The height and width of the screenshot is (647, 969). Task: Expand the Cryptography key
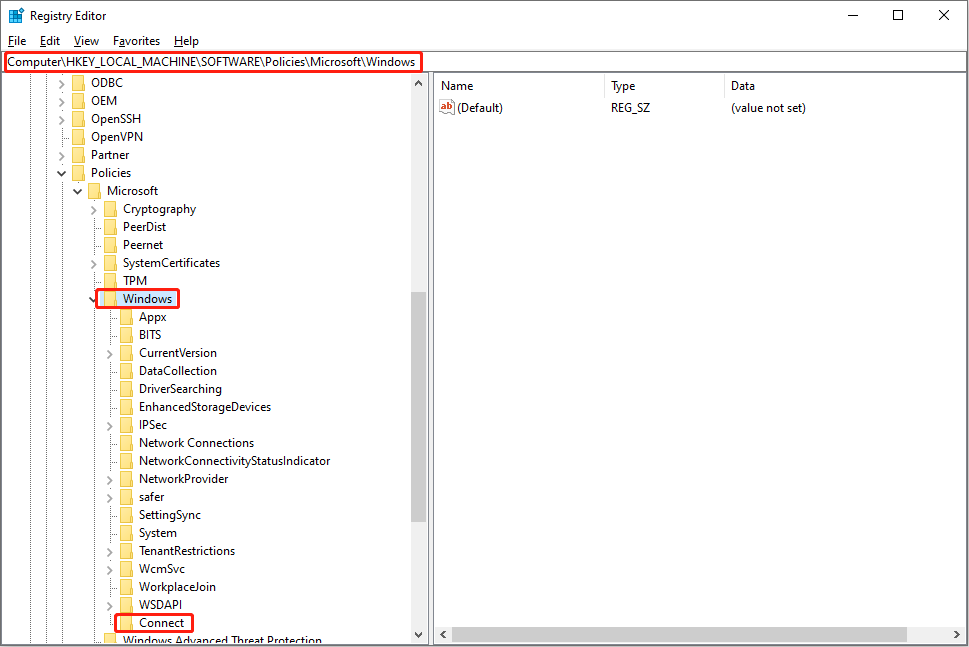(x=93, y=209)
